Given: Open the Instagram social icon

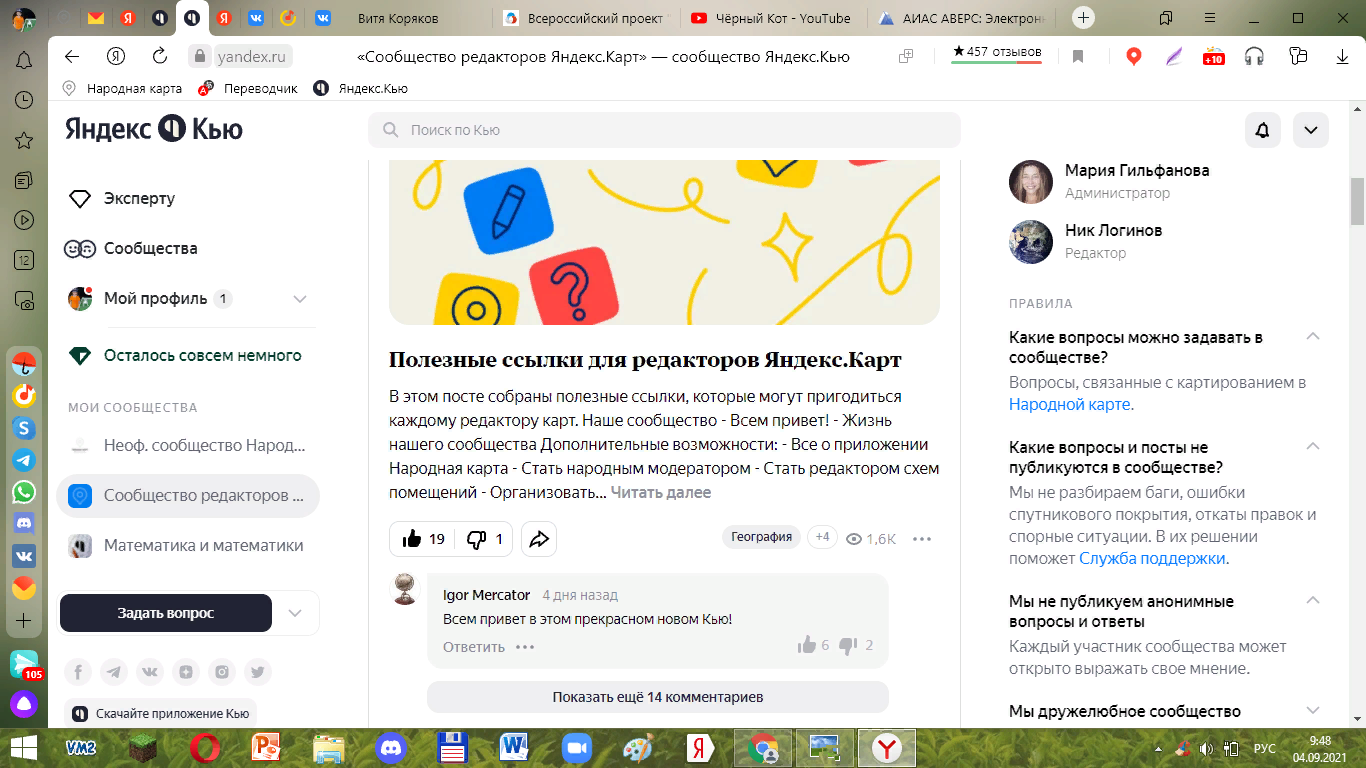Looking at the screenshot, I should click(222, 672).
